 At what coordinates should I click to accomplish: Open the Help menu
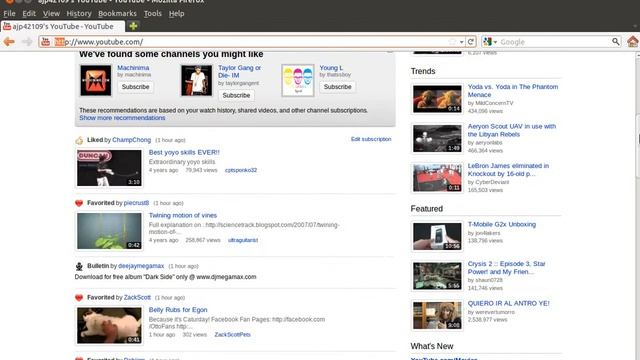coord(176,13)
